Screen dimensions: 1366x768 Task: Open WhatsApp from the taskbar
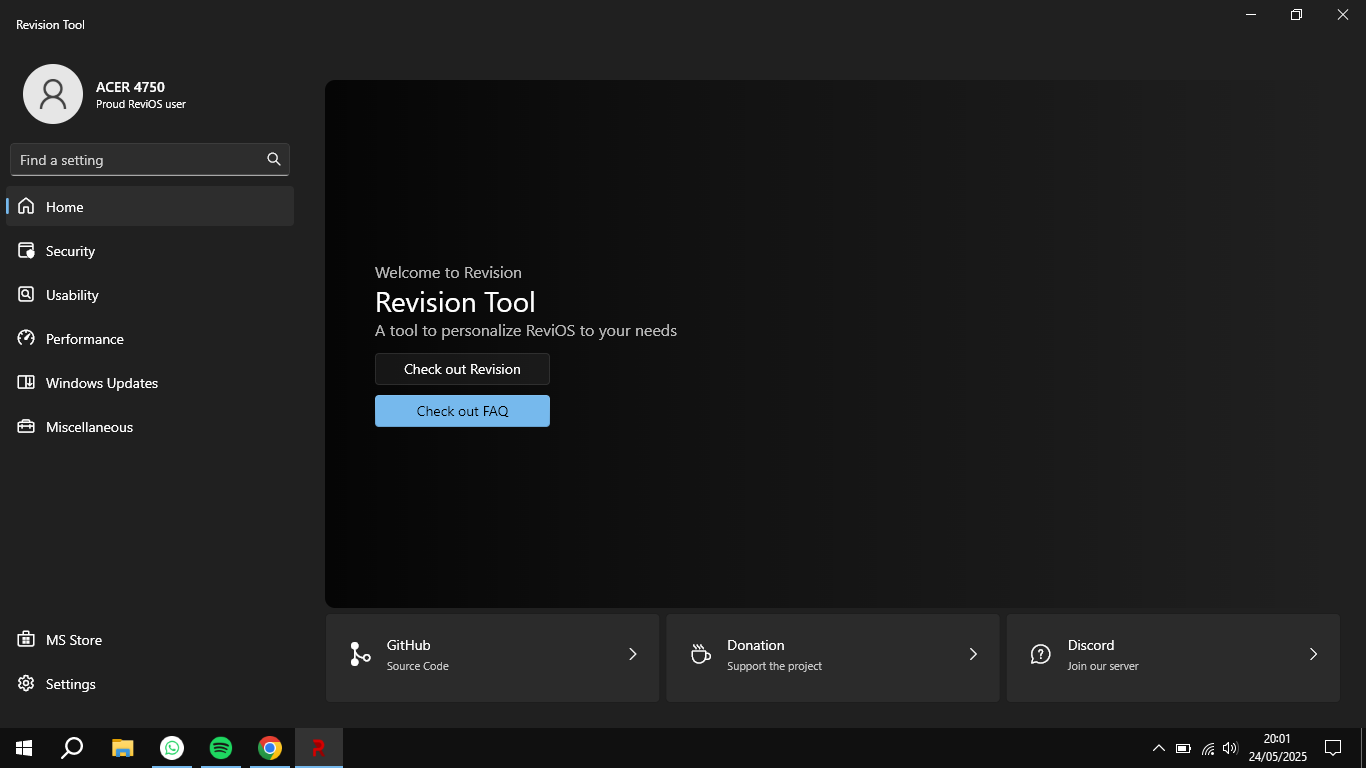pyautogui.click(x=172, y=748)
